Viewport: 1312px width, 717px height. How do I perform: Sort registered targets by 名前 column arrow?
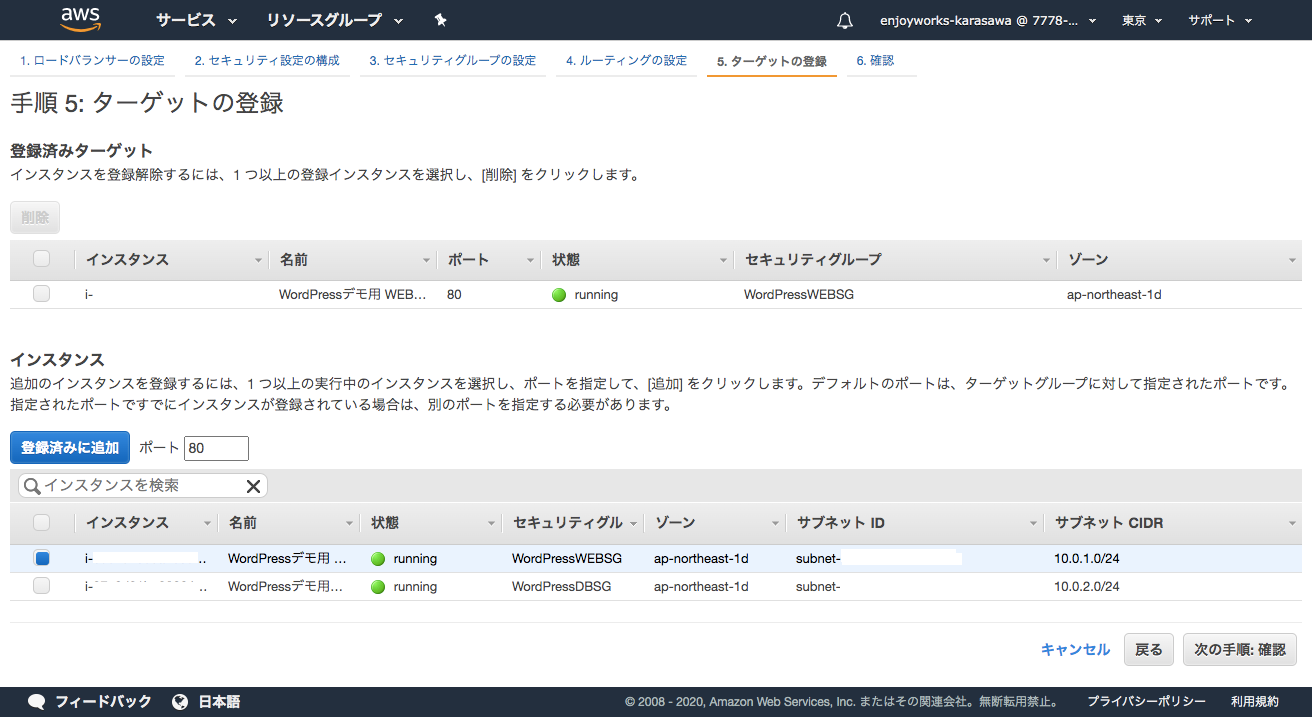point(427,260)
